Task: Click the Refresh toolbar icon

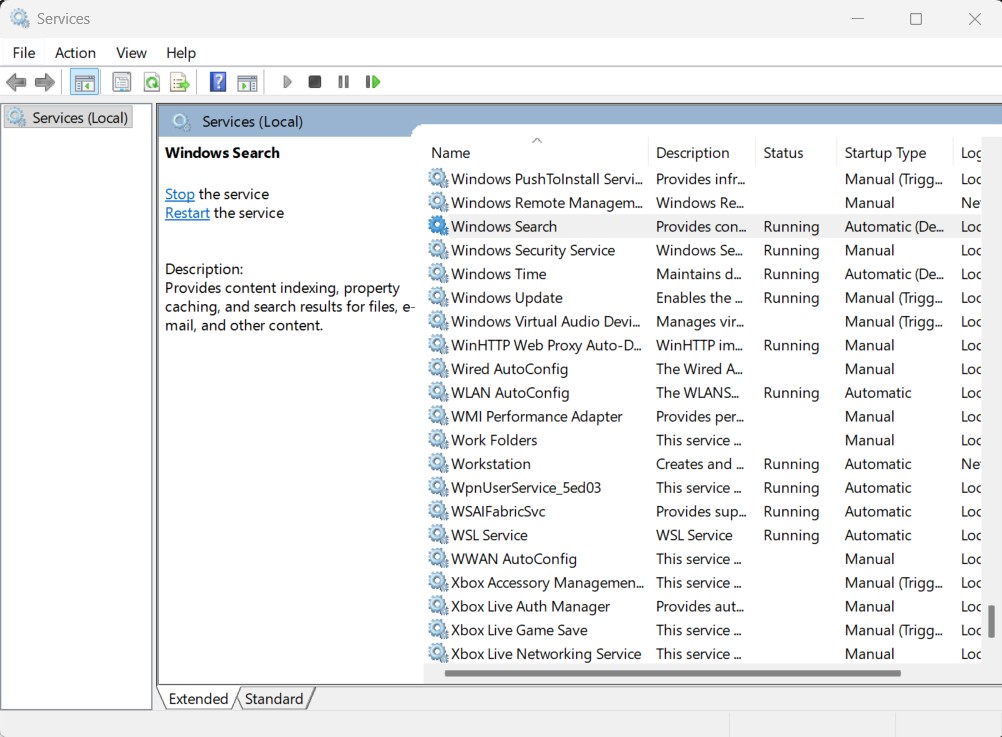Action: [x=151, y=82]
